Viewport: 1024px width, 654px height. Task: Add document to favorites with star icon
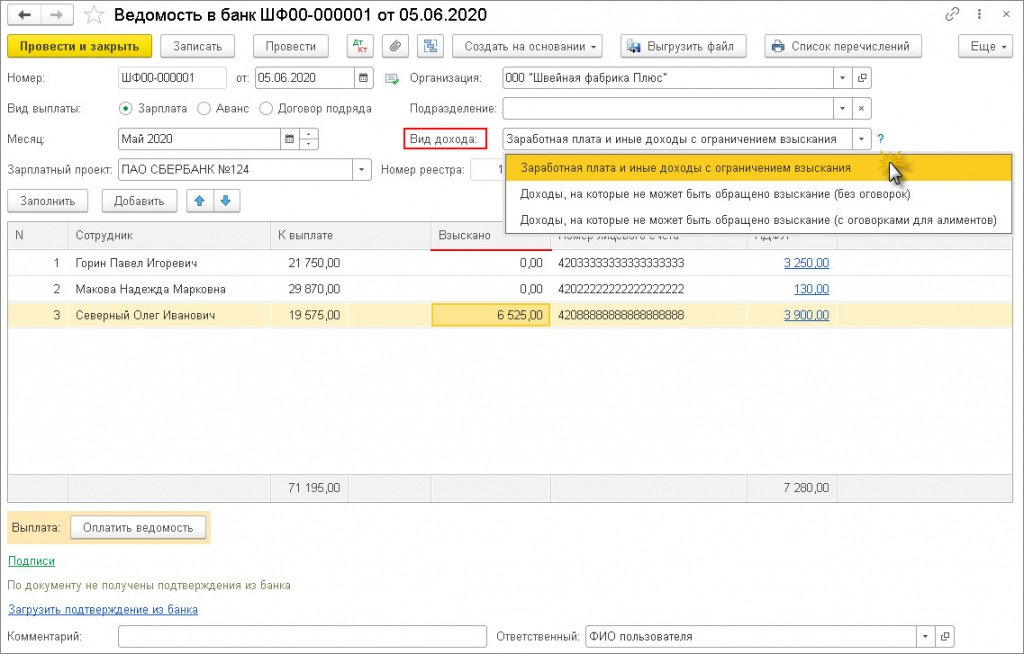pyautogui.click(x=93, y=15)
